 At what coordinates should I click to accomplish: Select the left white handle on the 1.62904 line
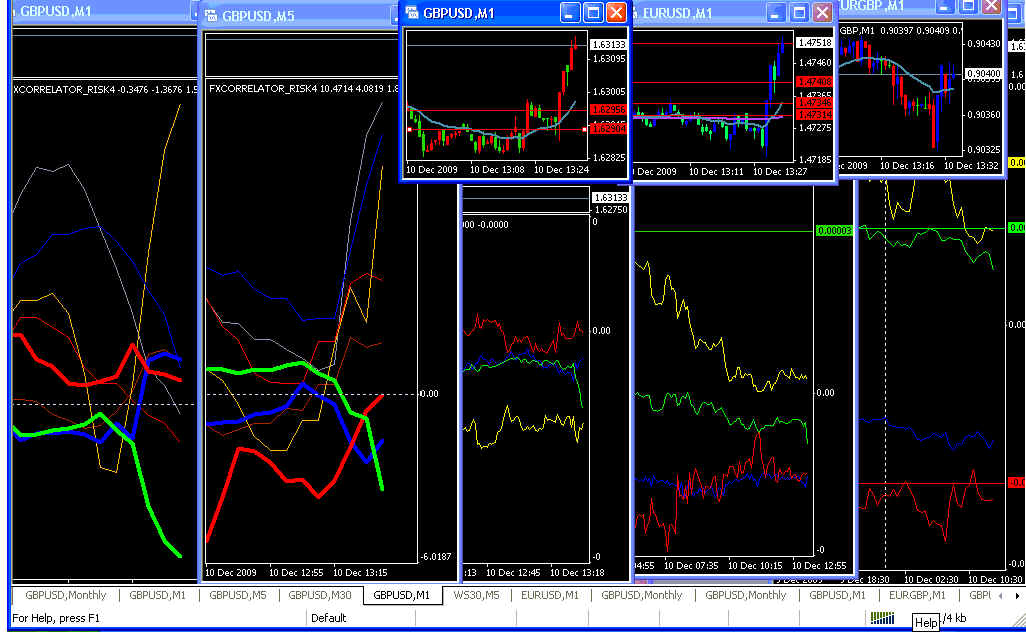pos(410,130)
